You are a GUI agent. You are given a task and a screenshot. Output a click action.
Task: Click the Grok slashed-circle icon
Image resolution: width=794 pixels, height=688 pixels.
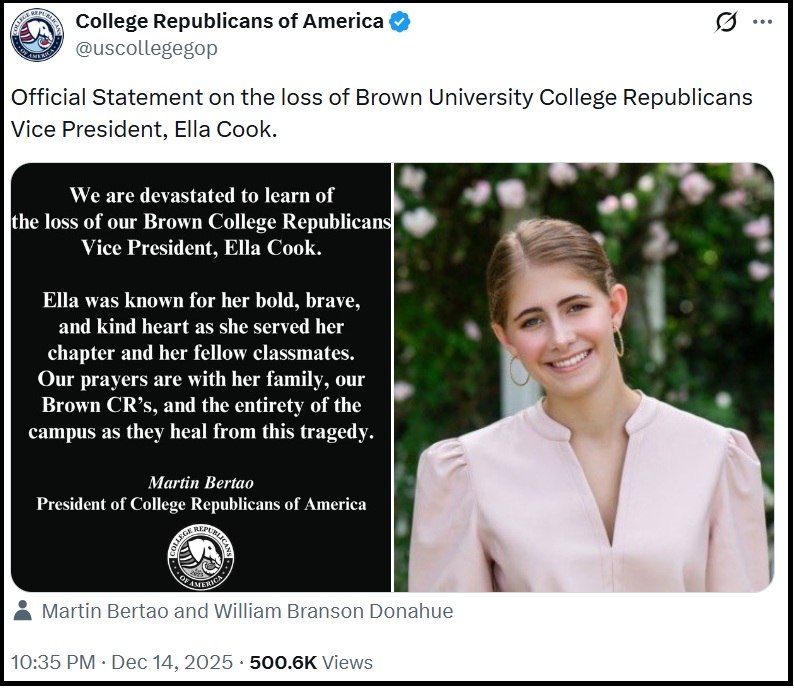tap(727, 22)
